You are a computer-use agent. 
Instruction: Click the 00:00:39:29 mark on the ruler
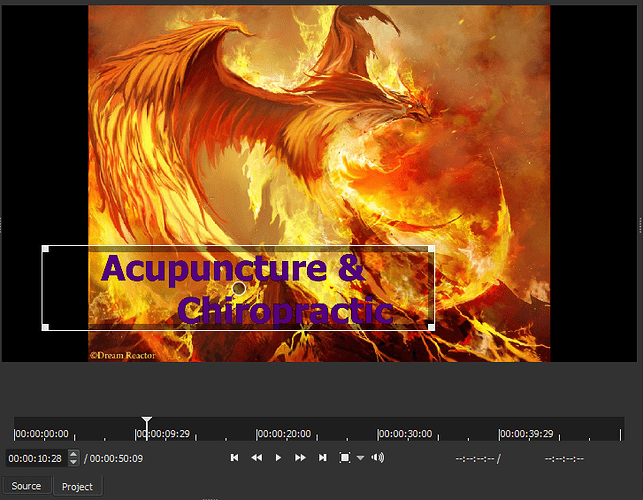(526, 434)
